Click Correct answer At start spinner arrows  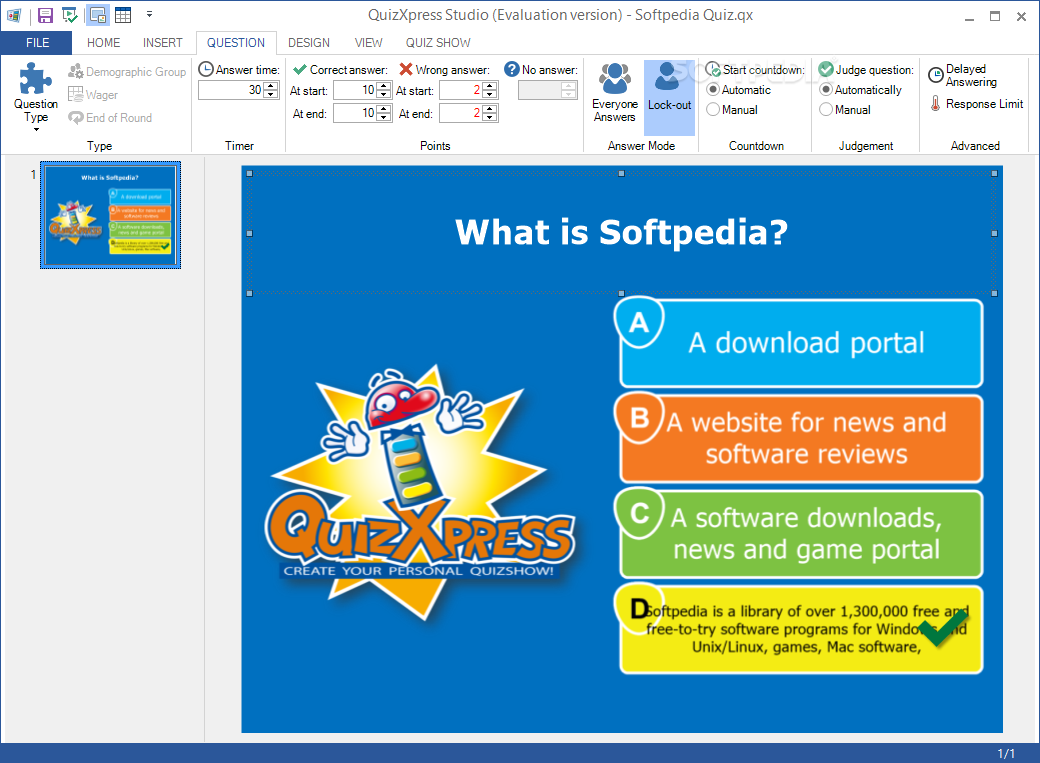383,90
